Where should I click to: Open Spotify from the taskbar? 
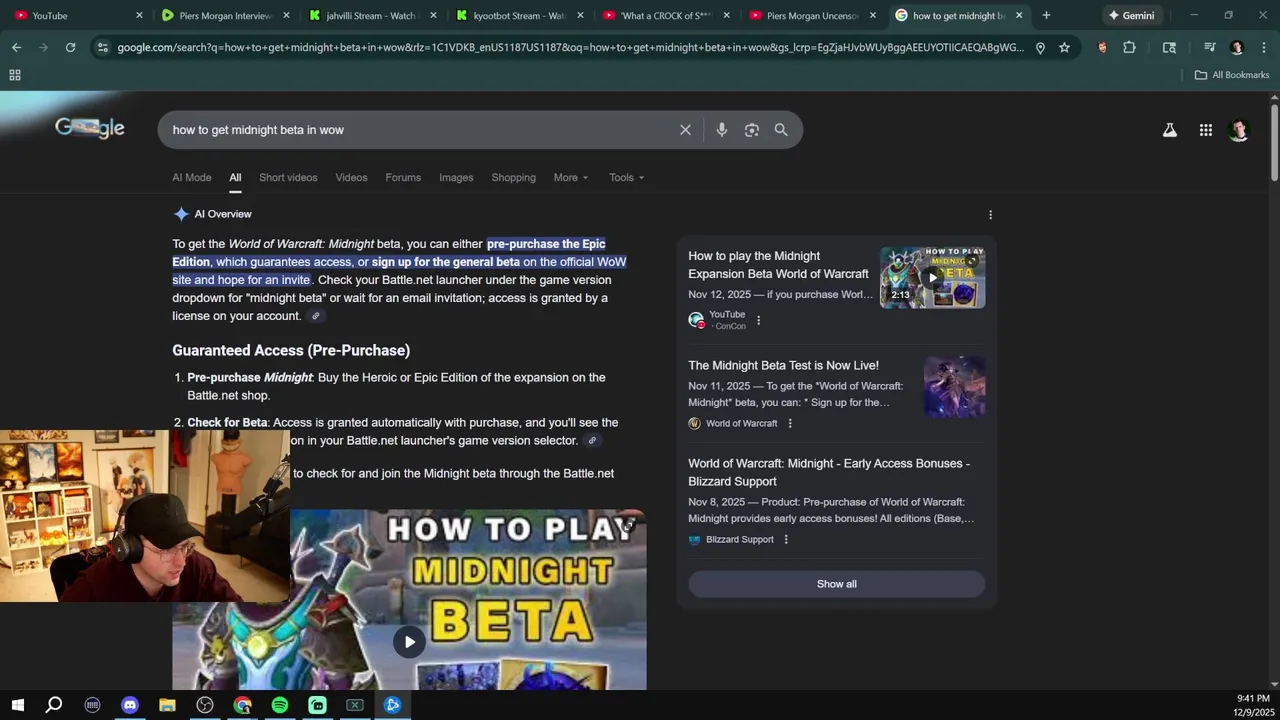(x=280, y=705)
